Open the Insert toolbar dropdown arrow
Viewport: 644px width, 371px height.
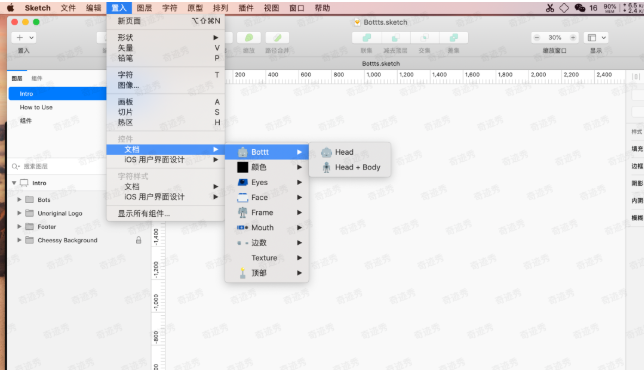click(x=31, y=38)
